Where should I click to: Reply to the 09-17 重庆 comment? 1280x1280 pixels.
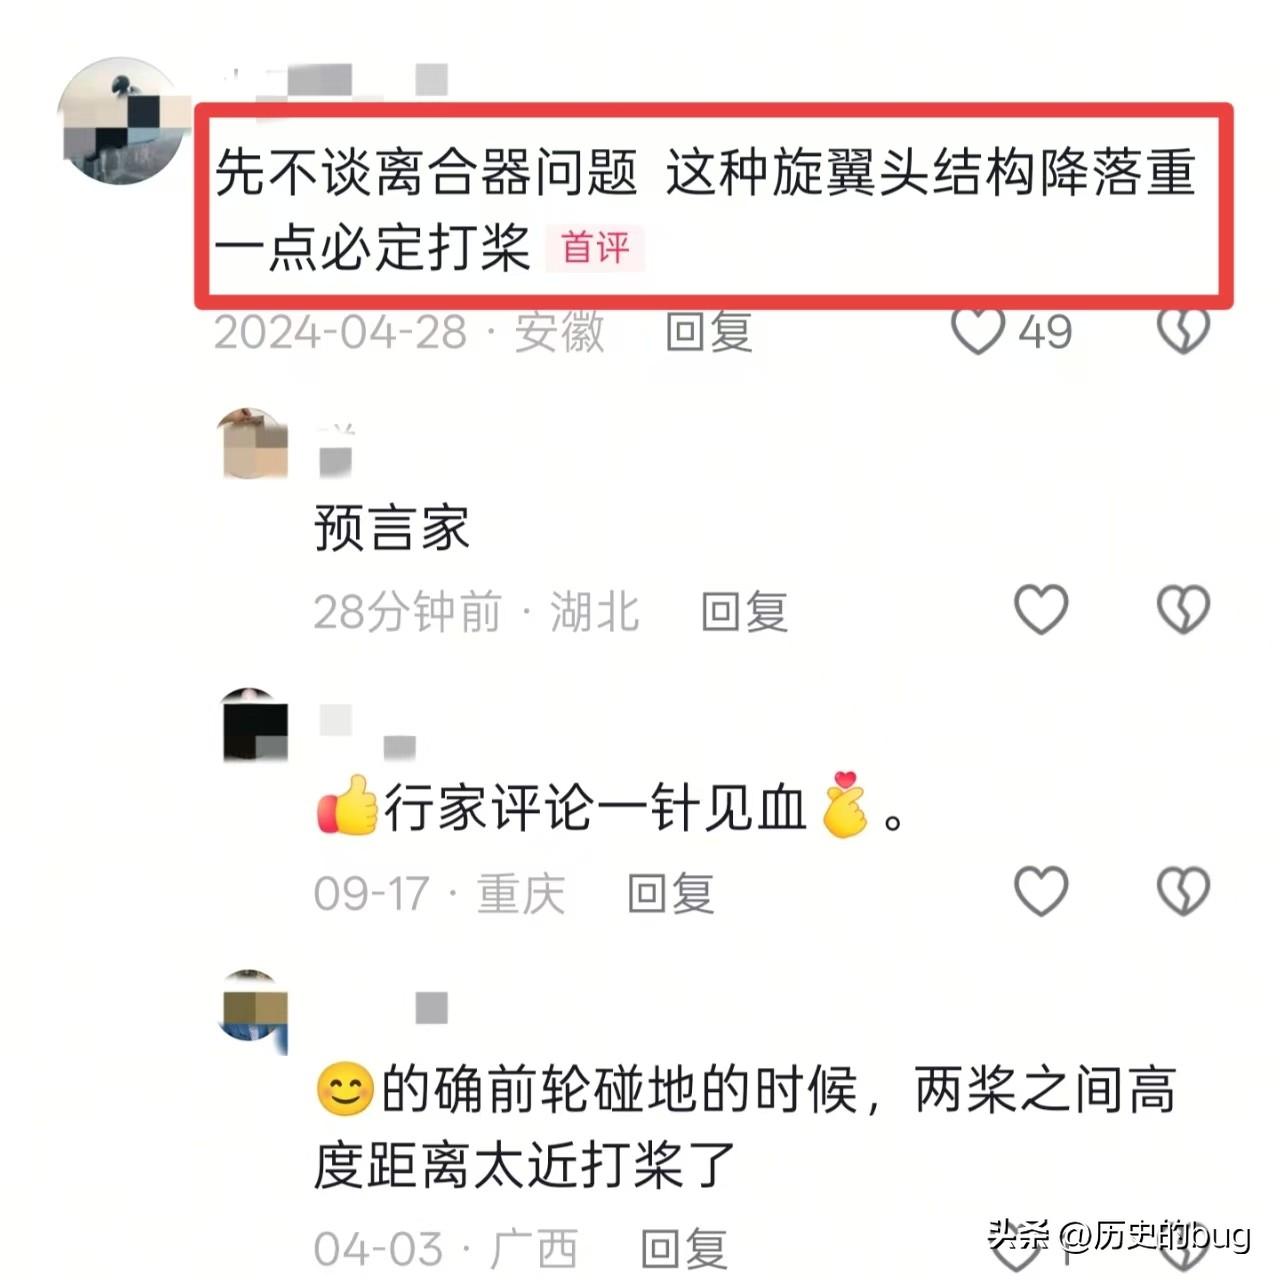tap(671, 893)
